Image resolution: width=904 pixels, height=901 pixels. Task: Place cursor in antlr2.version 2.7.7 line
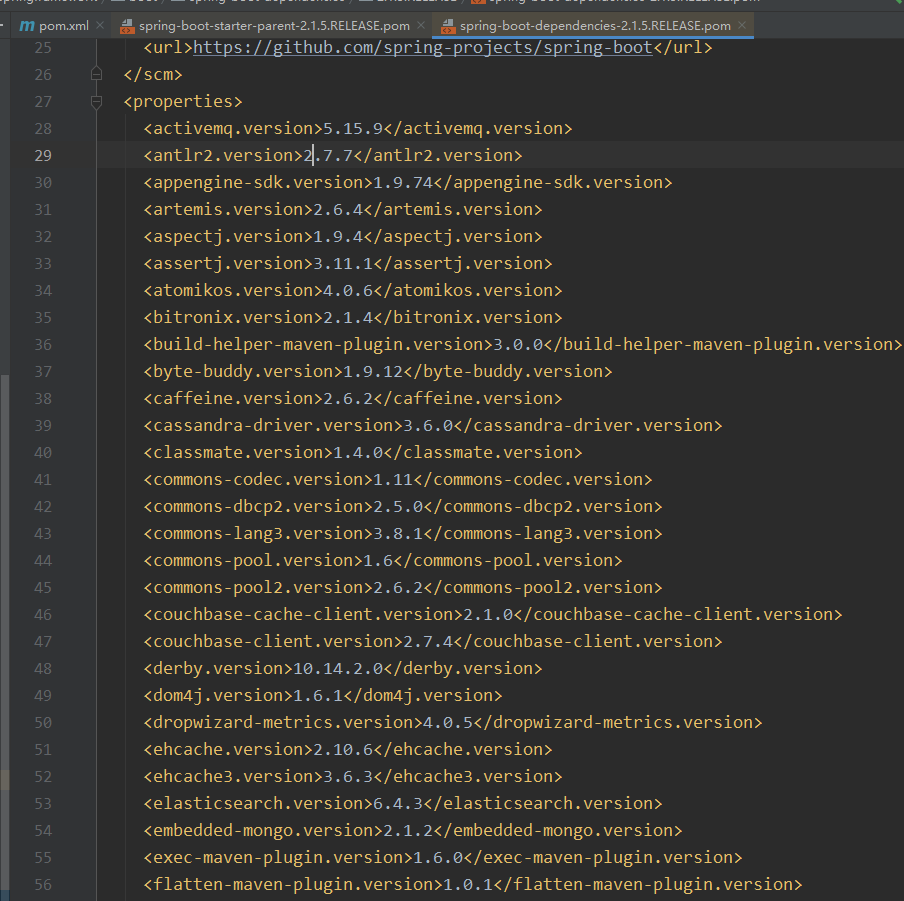point(333,156)
